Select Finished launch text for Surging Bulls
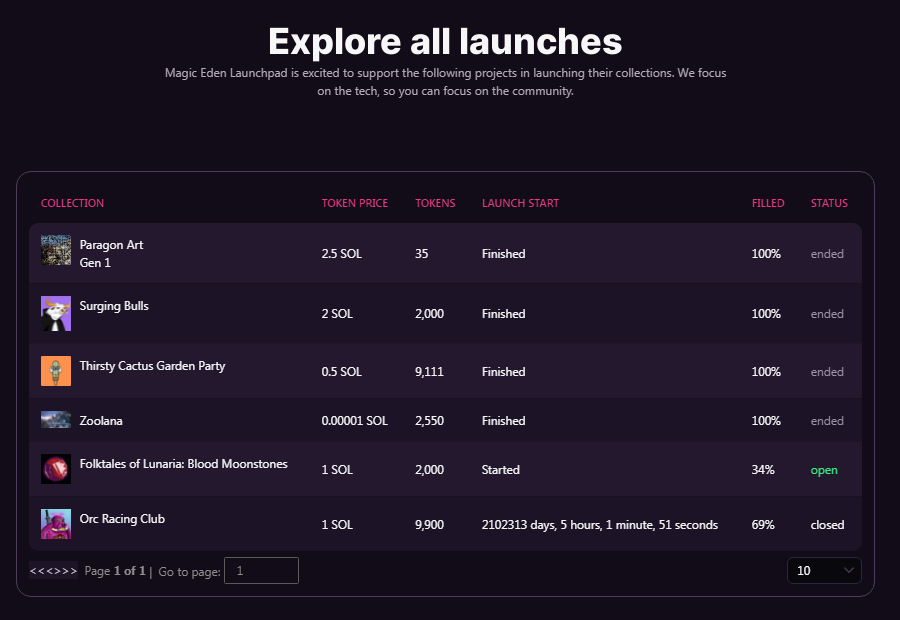Viewport: 900px width, 620px height. pyautogui.click(x=503, y=314)
